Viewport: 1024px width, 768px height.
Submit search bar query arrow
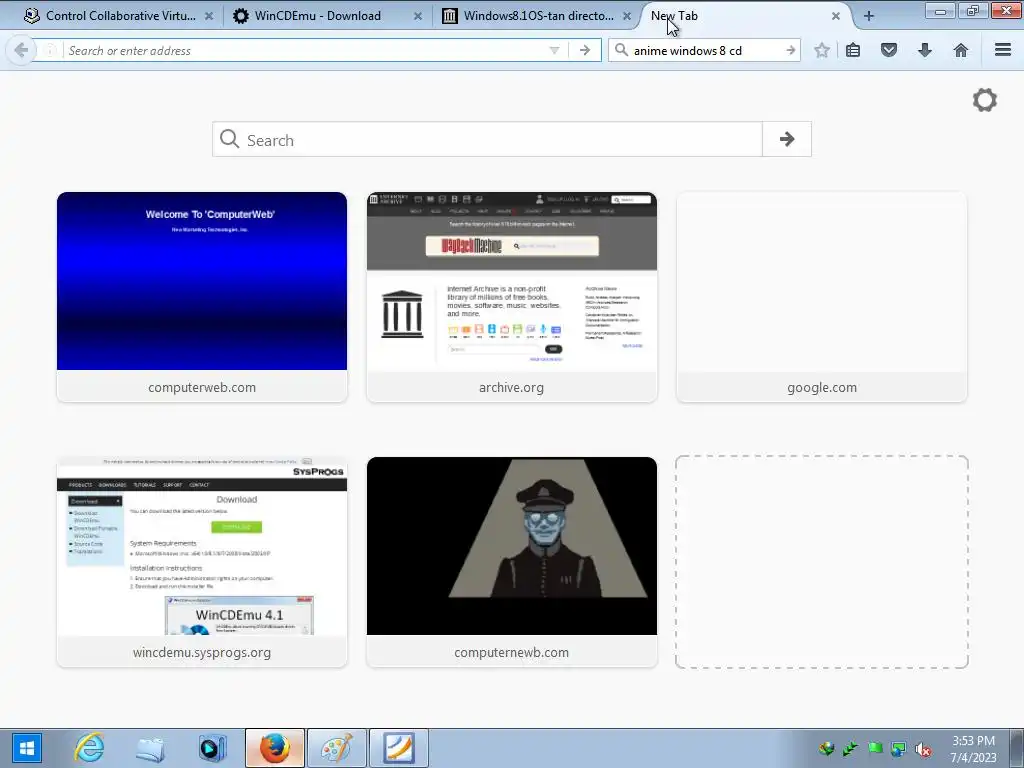790,50
